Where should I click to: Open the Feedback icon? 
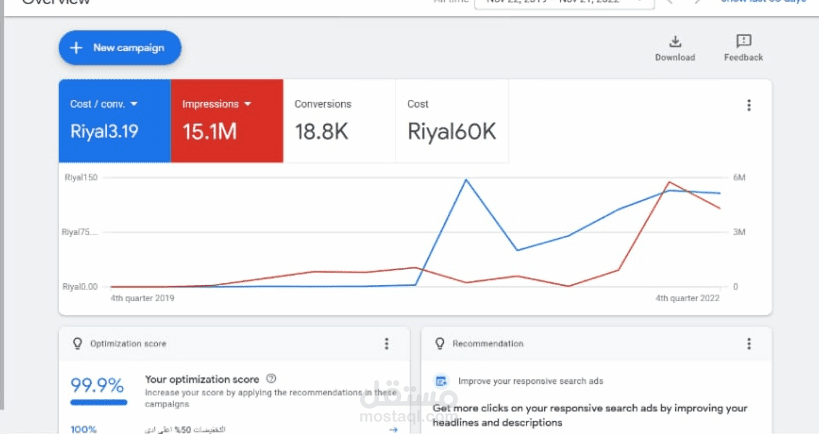[x=743, y=41]
